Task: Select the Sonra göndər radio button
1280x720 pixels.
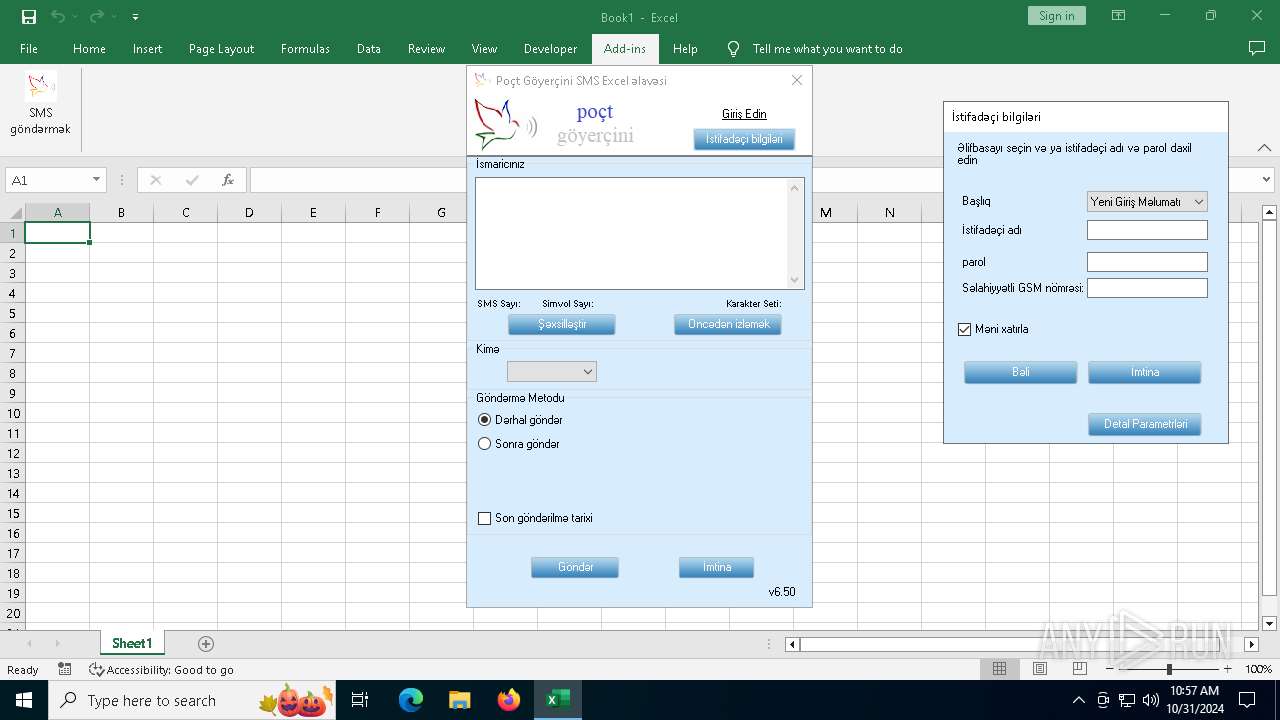Action: tap(485, 444)
